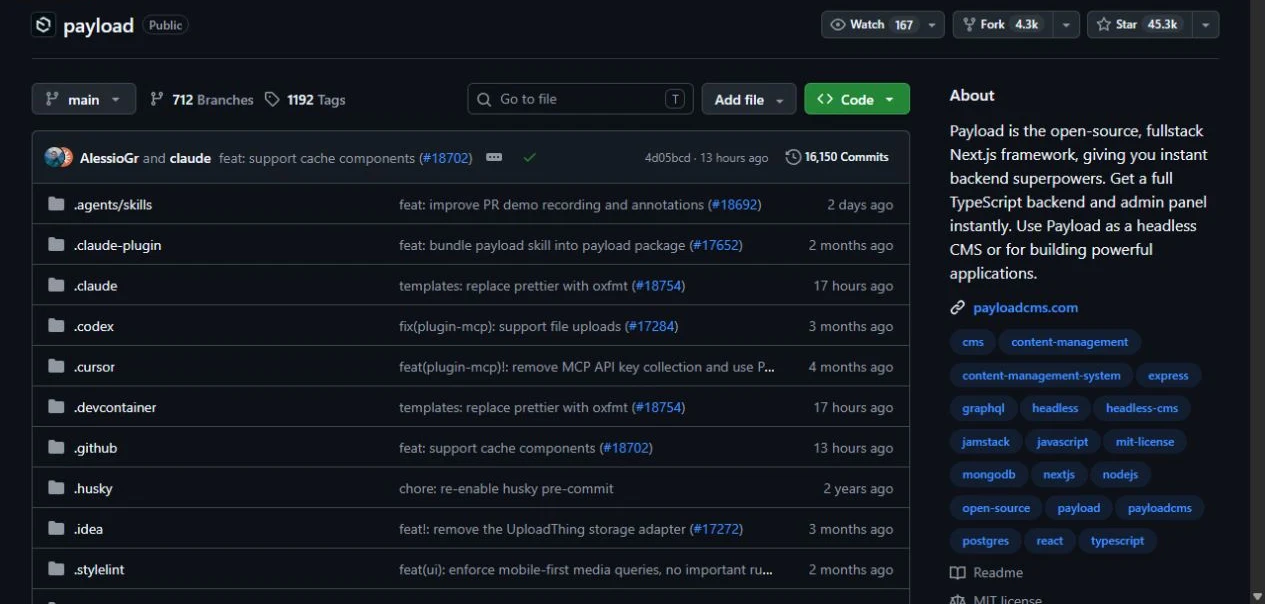
Task: Select the jamstack topic tag
Action: click(986, 441)
